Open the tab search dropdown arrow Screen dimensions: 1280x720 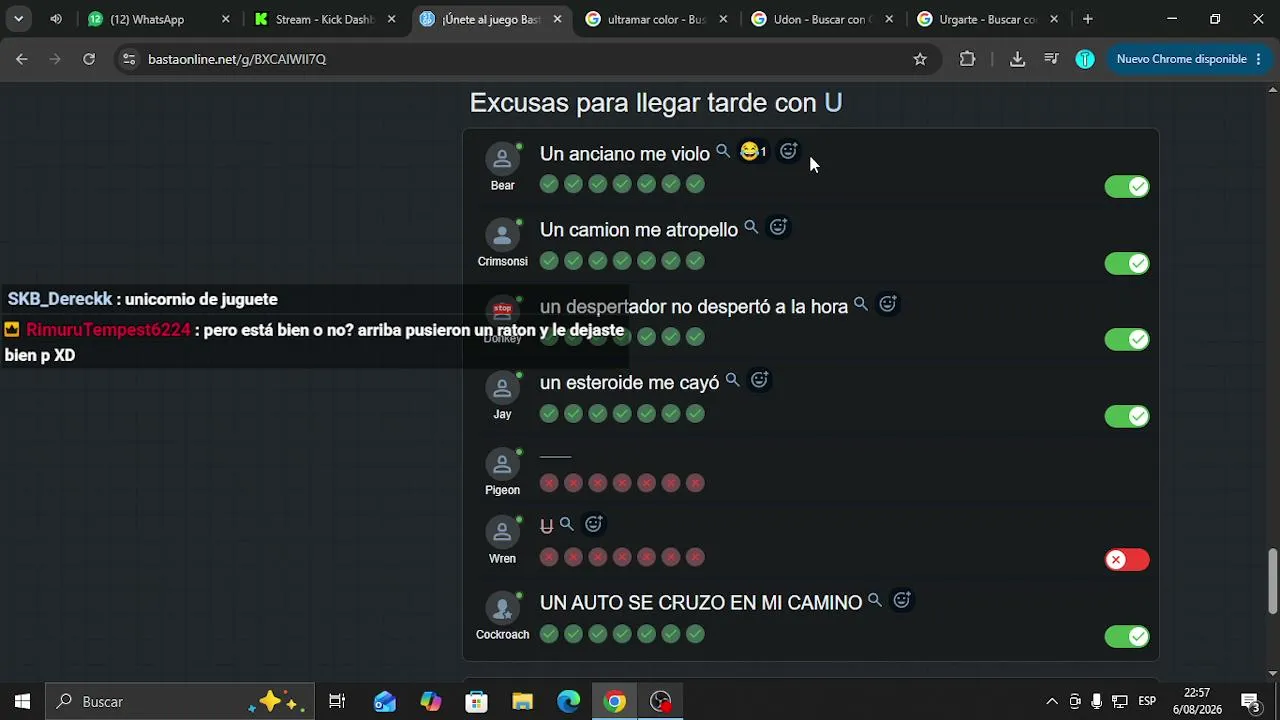point(18,19)
